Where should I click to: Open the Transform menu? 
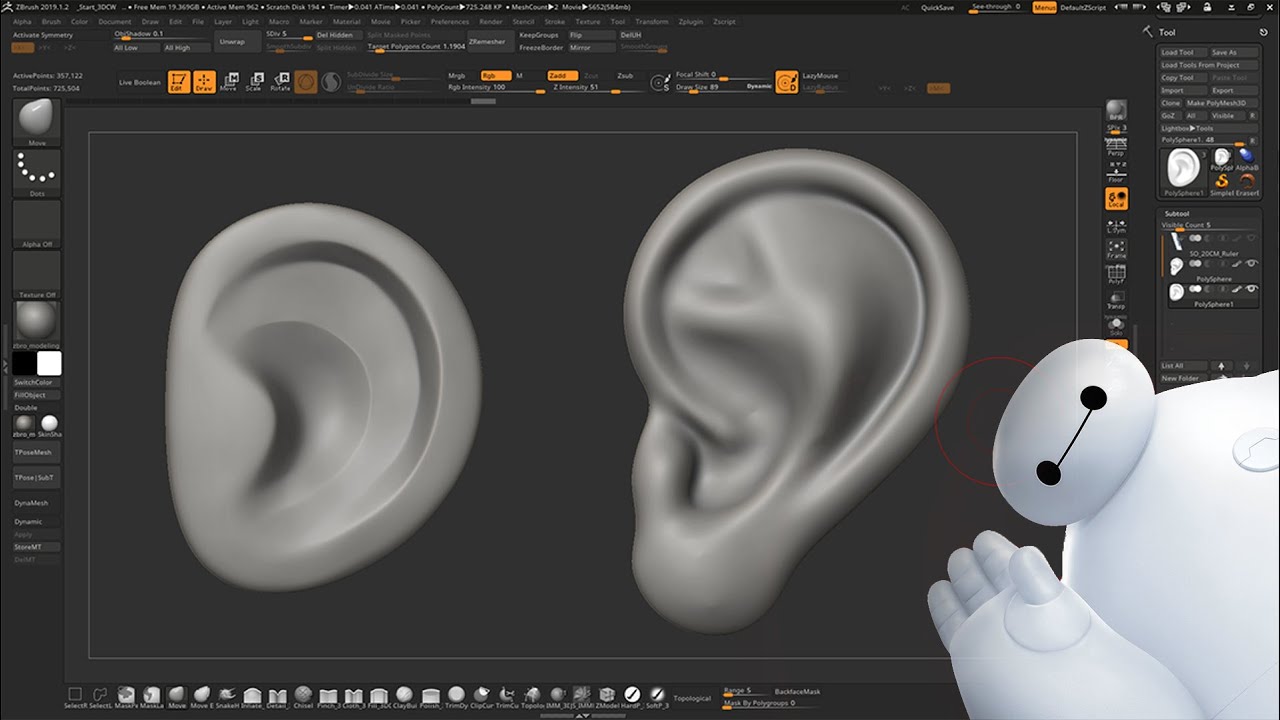click(652, 21)
